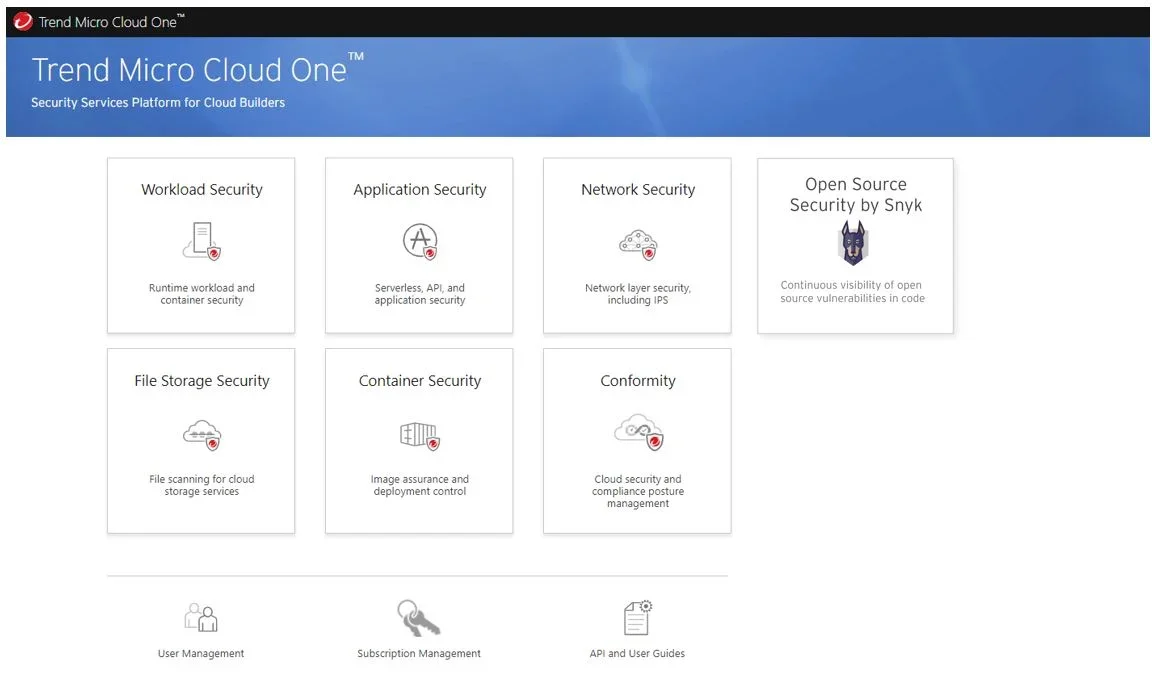Select the File Storage Security cloud-shield icon

[x=201, y=435]
